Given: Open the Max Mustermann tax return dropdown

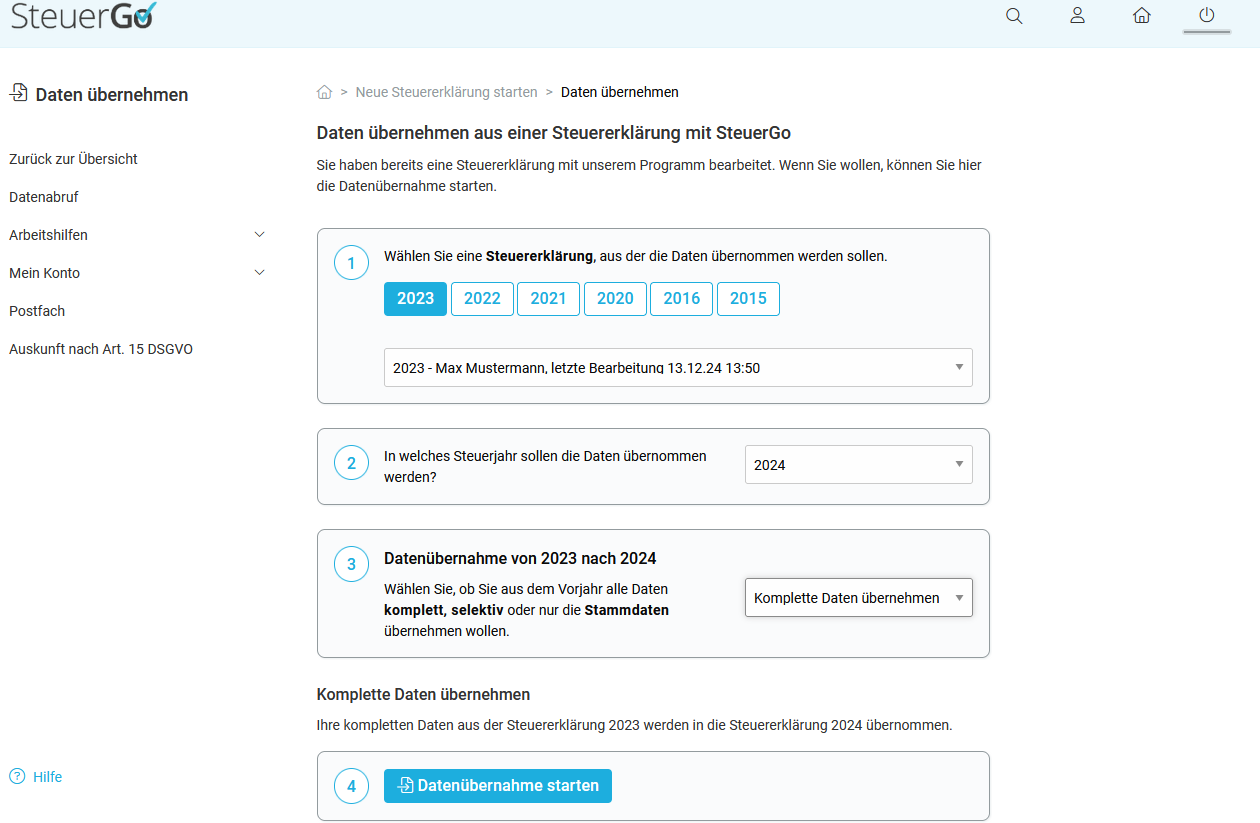Looking at the screenshot, I should (678, 368).
